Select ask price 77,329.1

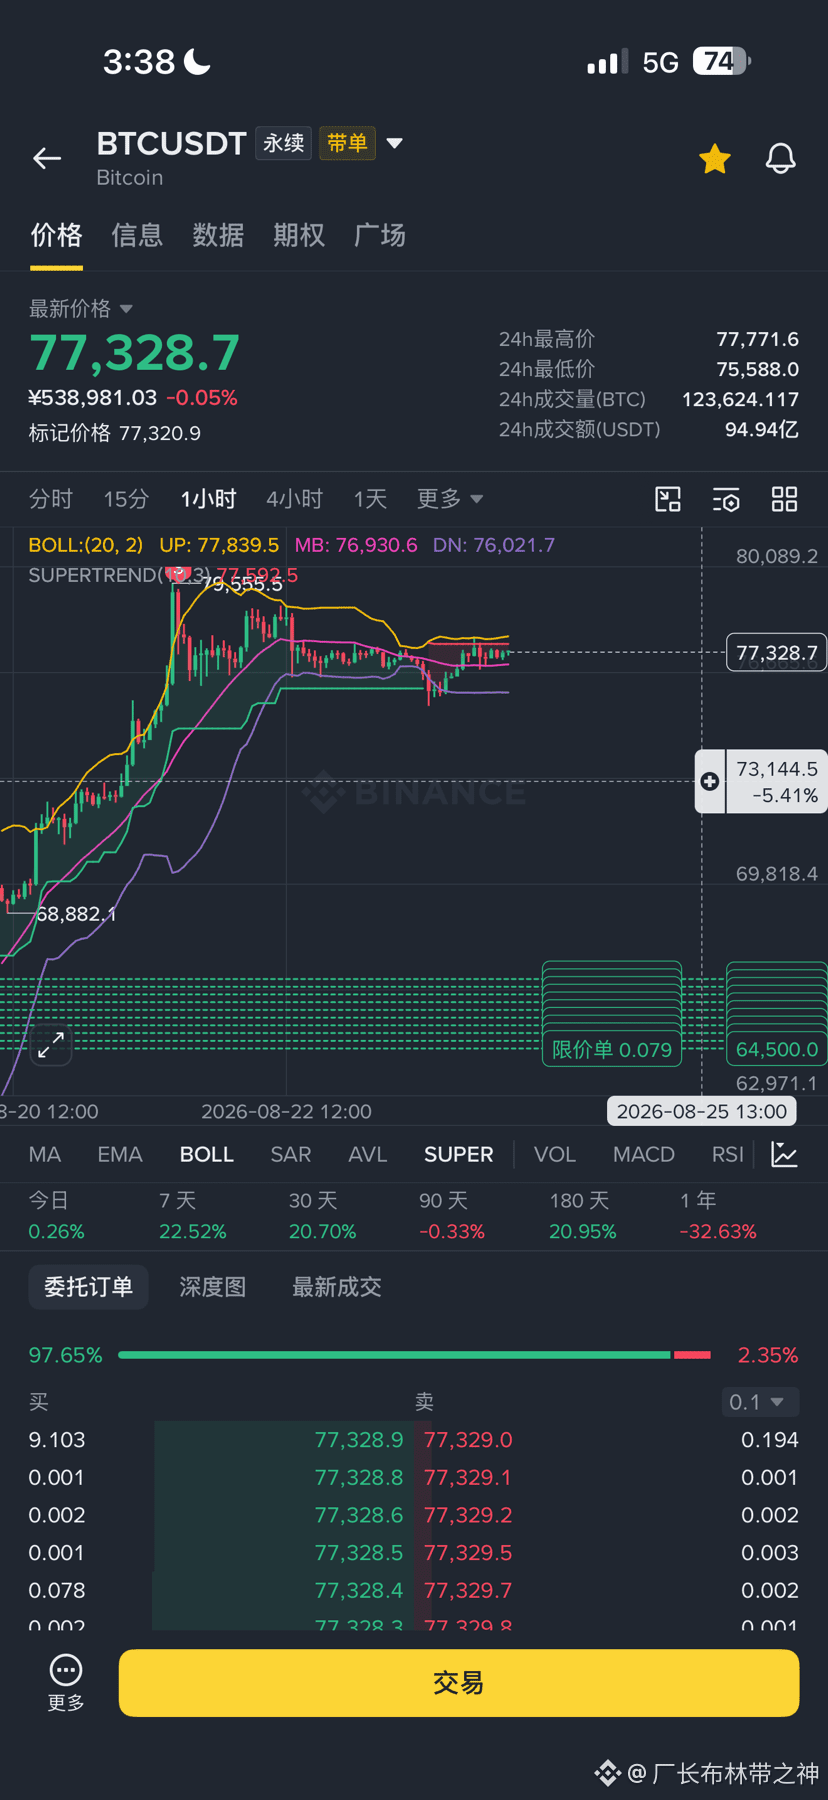468,1478
